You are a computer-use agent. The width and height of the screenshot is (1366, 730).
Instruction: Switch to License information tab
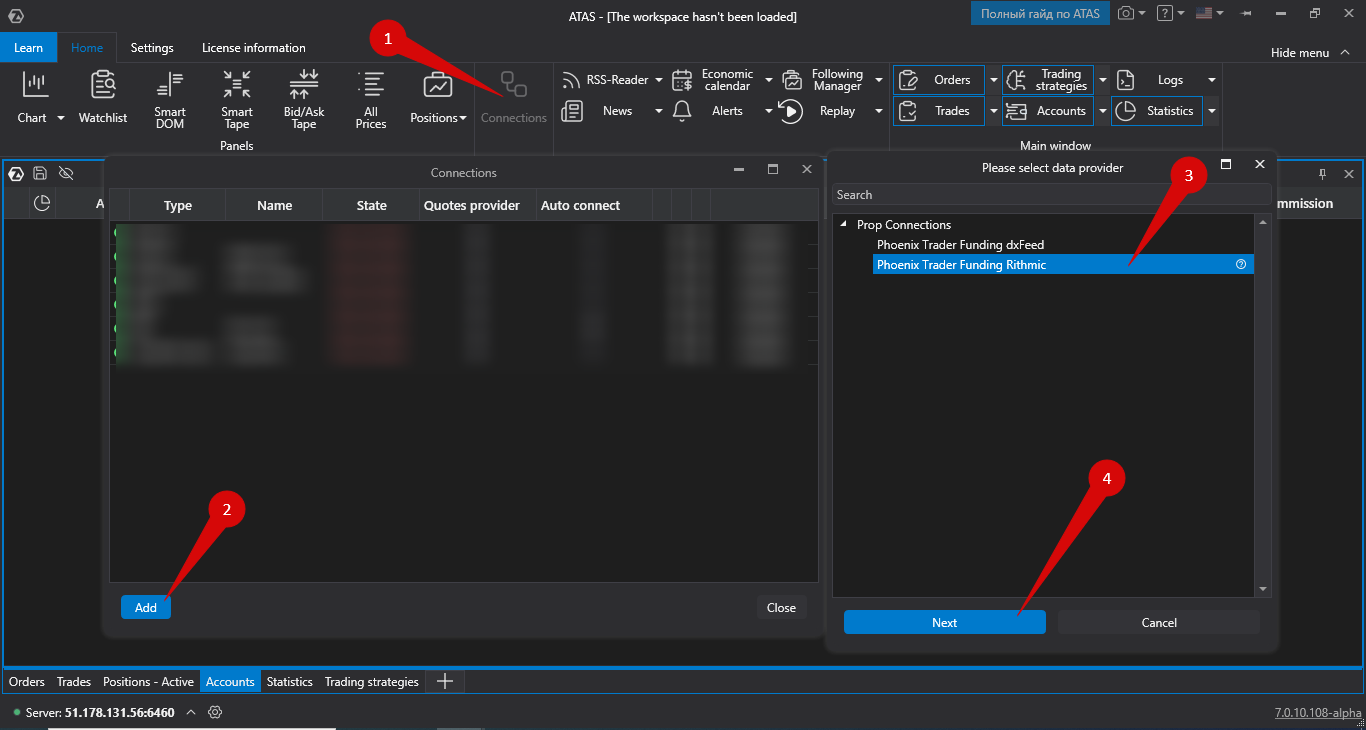coord(254,47)
